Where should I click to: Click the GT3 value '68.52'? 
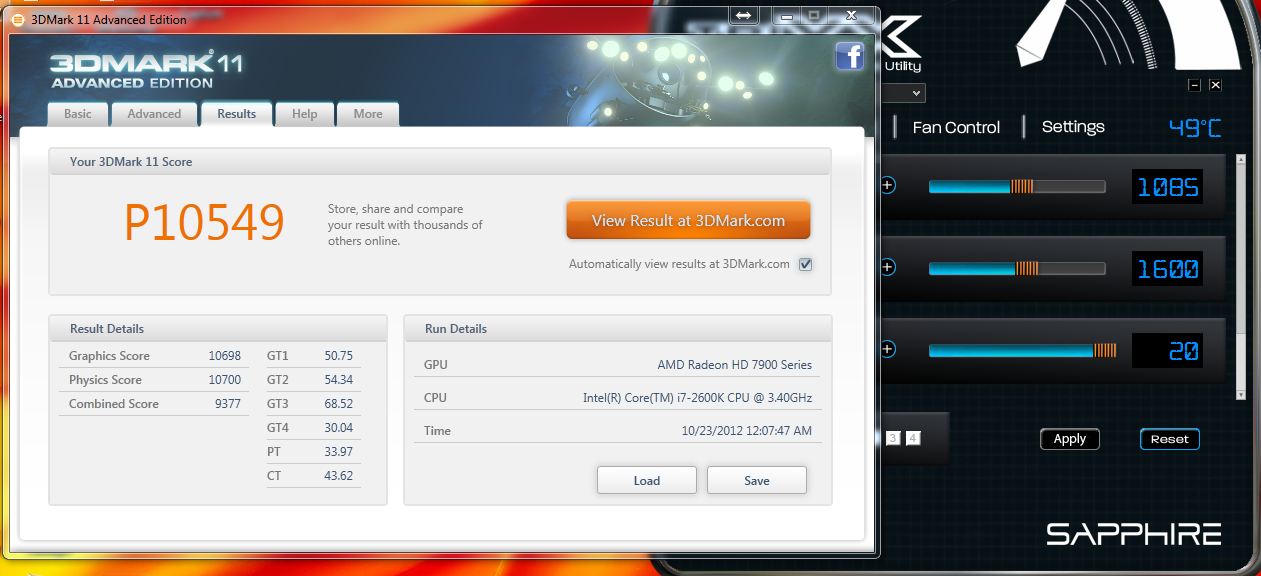pos(338,404)
